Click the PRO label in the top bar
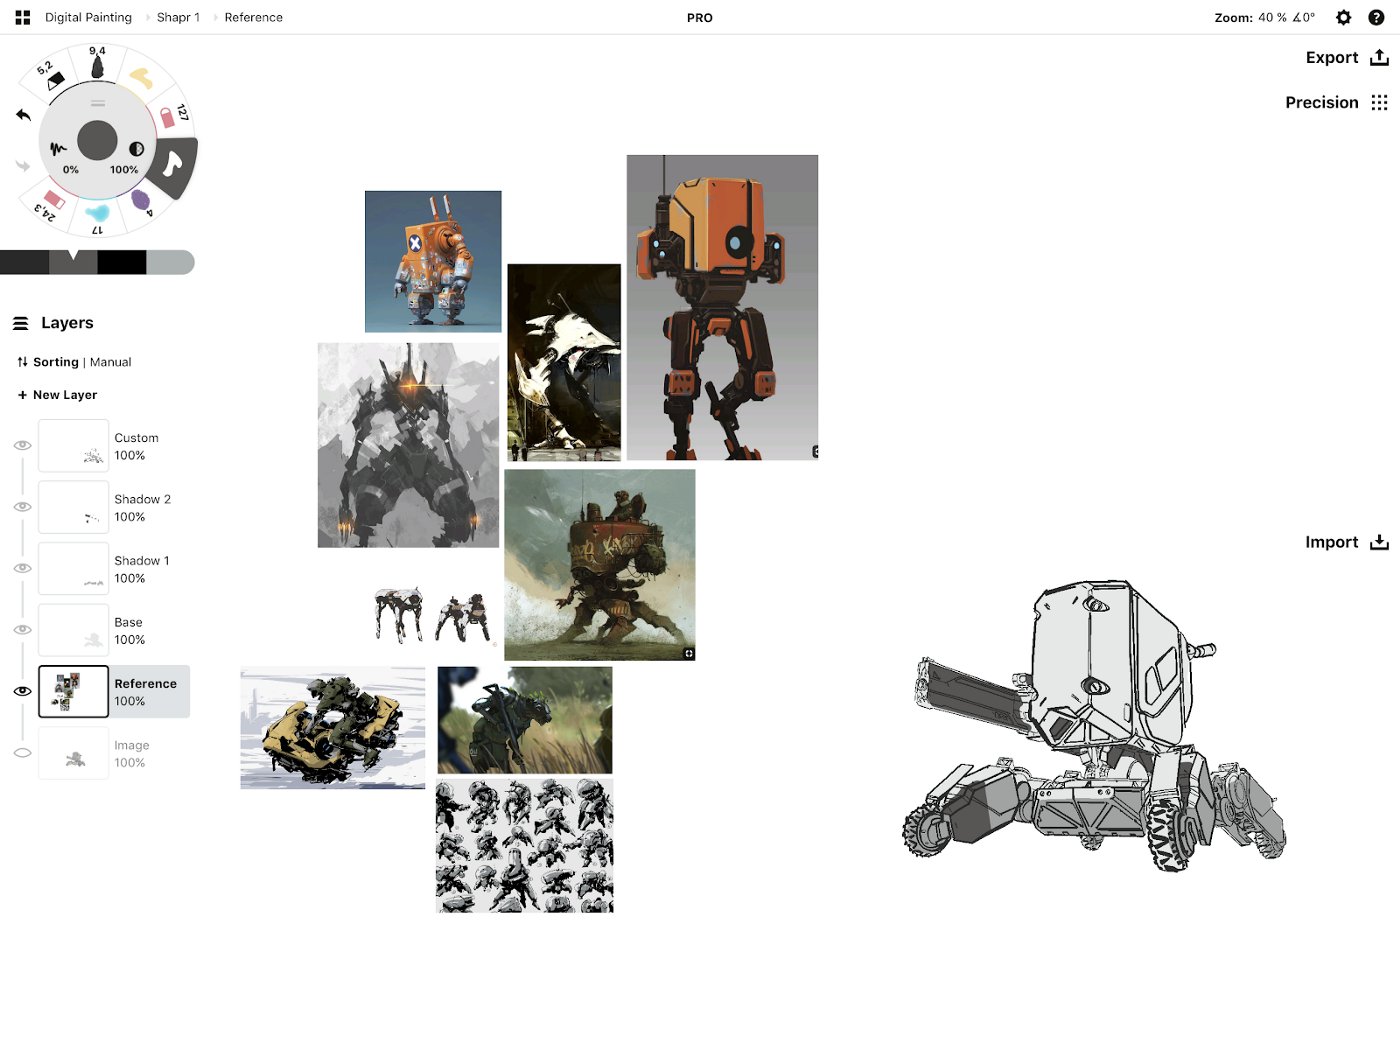 [x=700, y=18]
